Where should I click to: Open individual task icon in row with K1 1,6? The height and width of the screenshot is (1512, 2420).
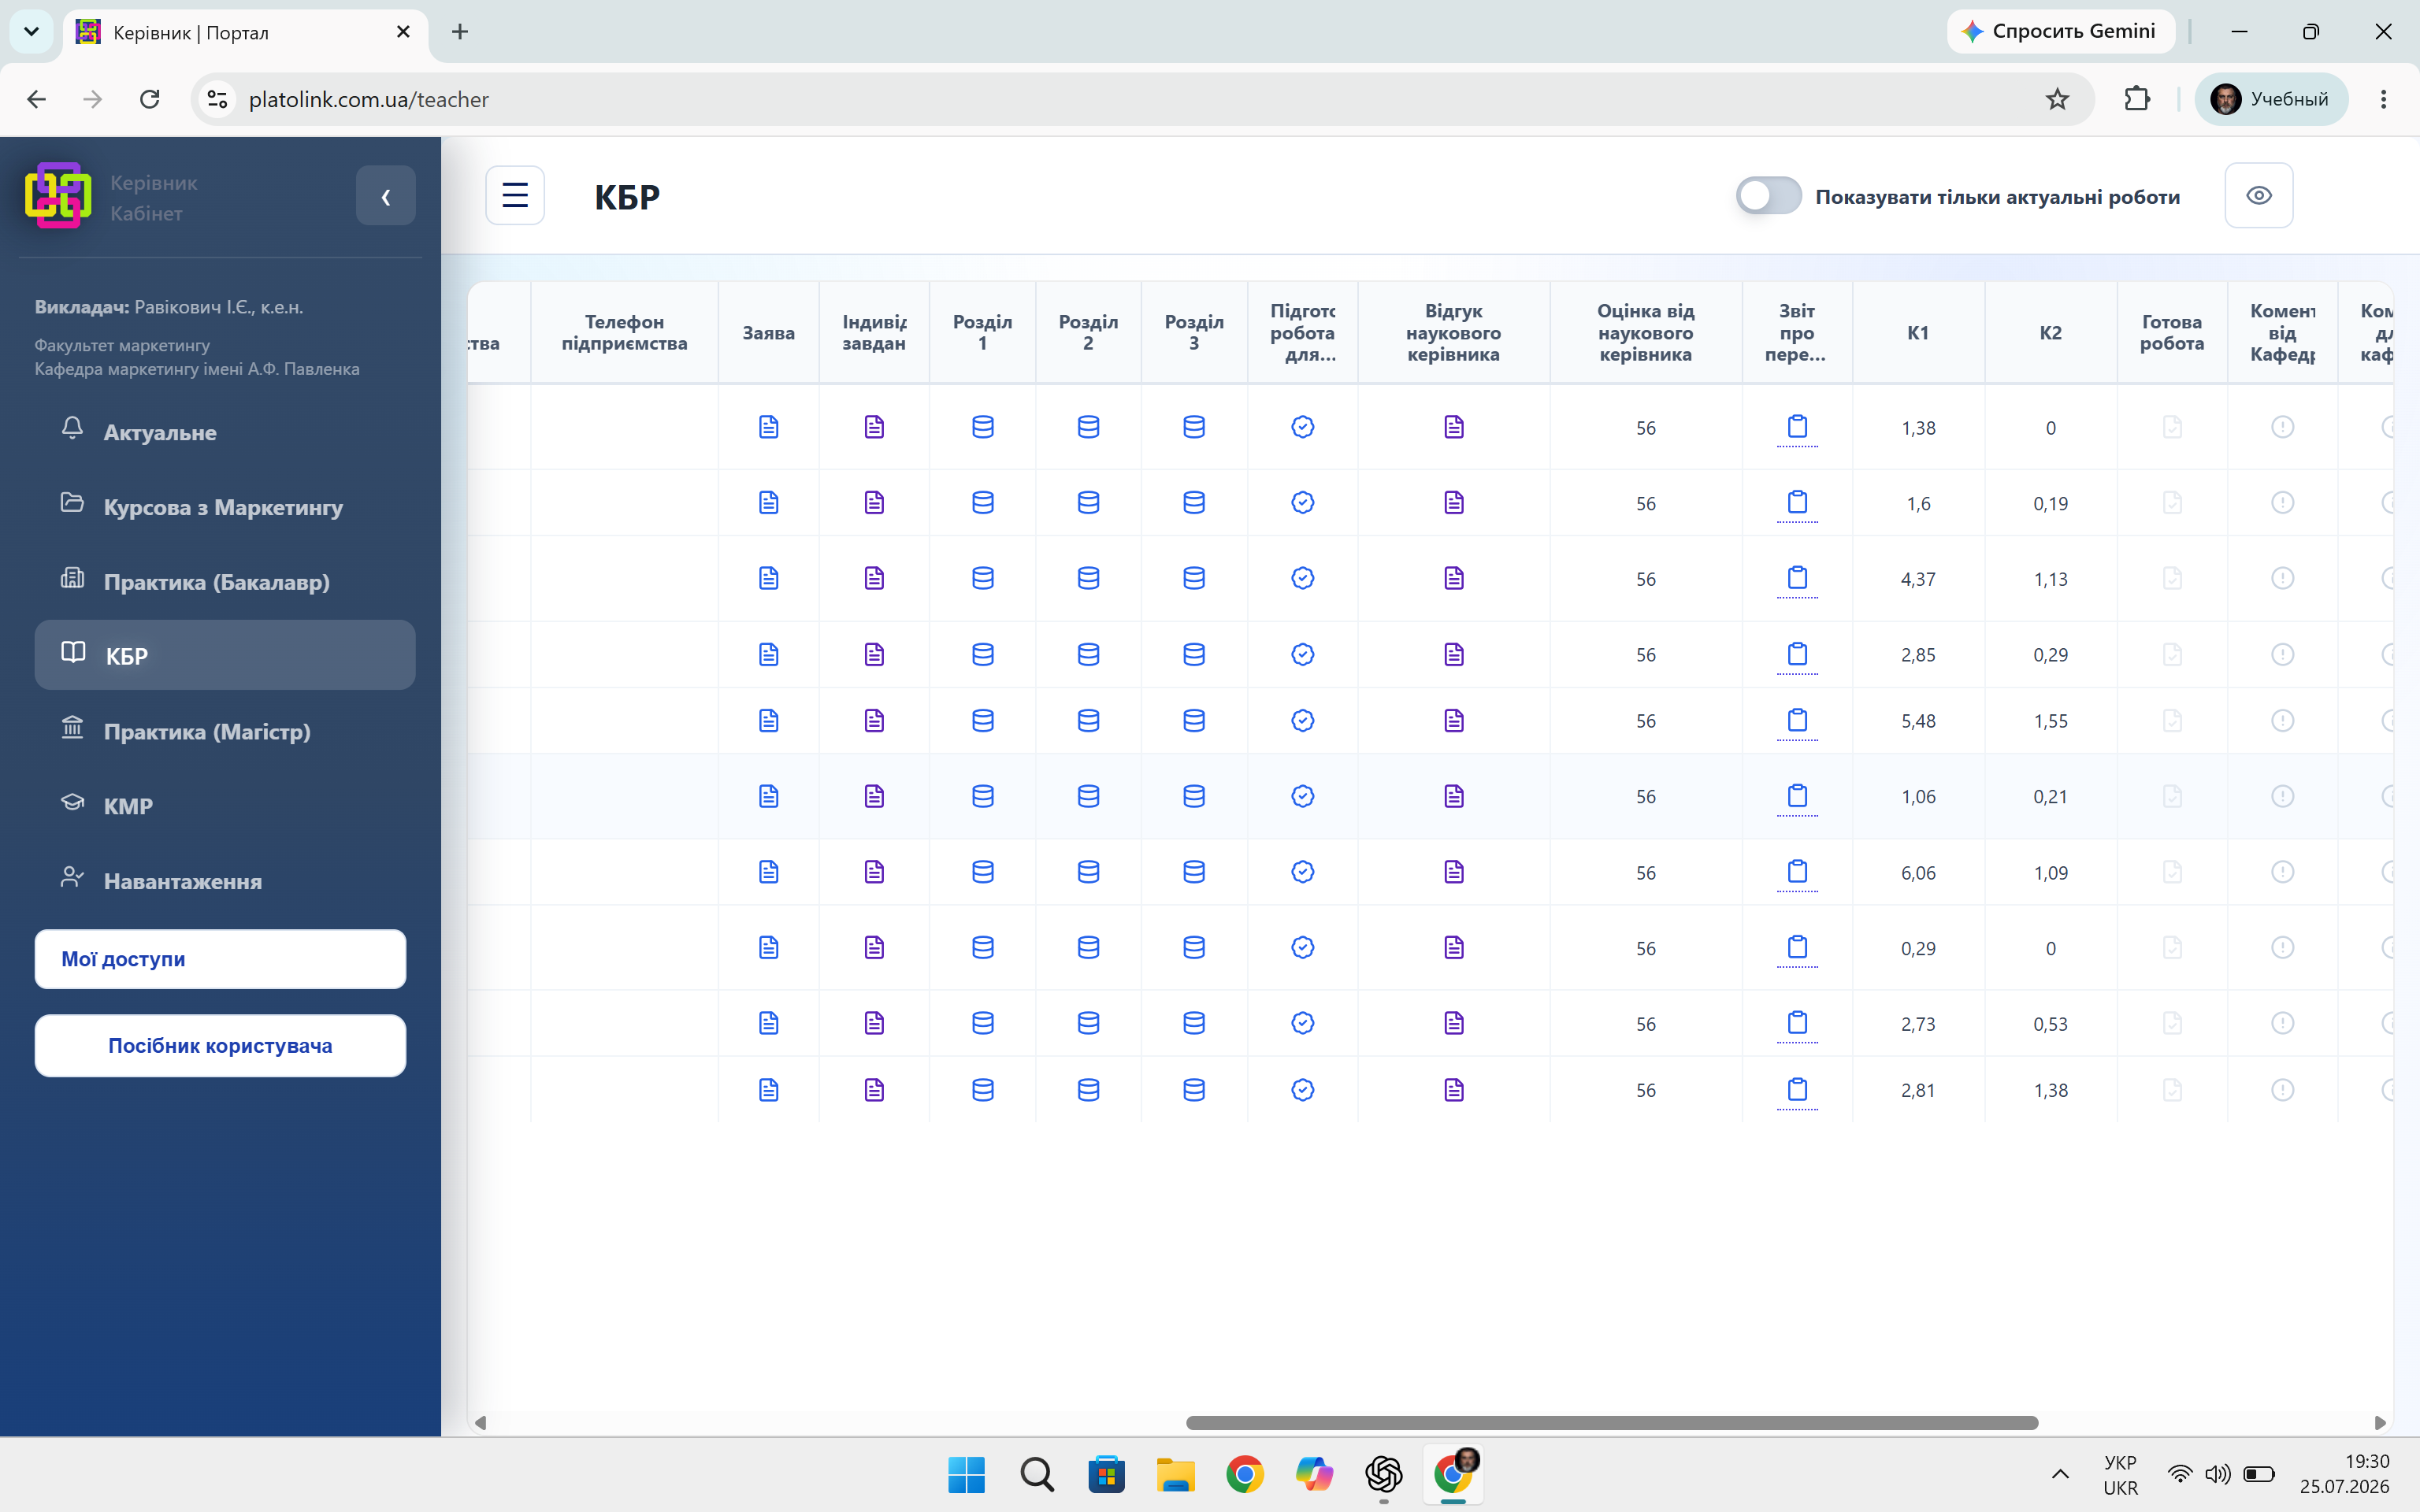[874, 502]
